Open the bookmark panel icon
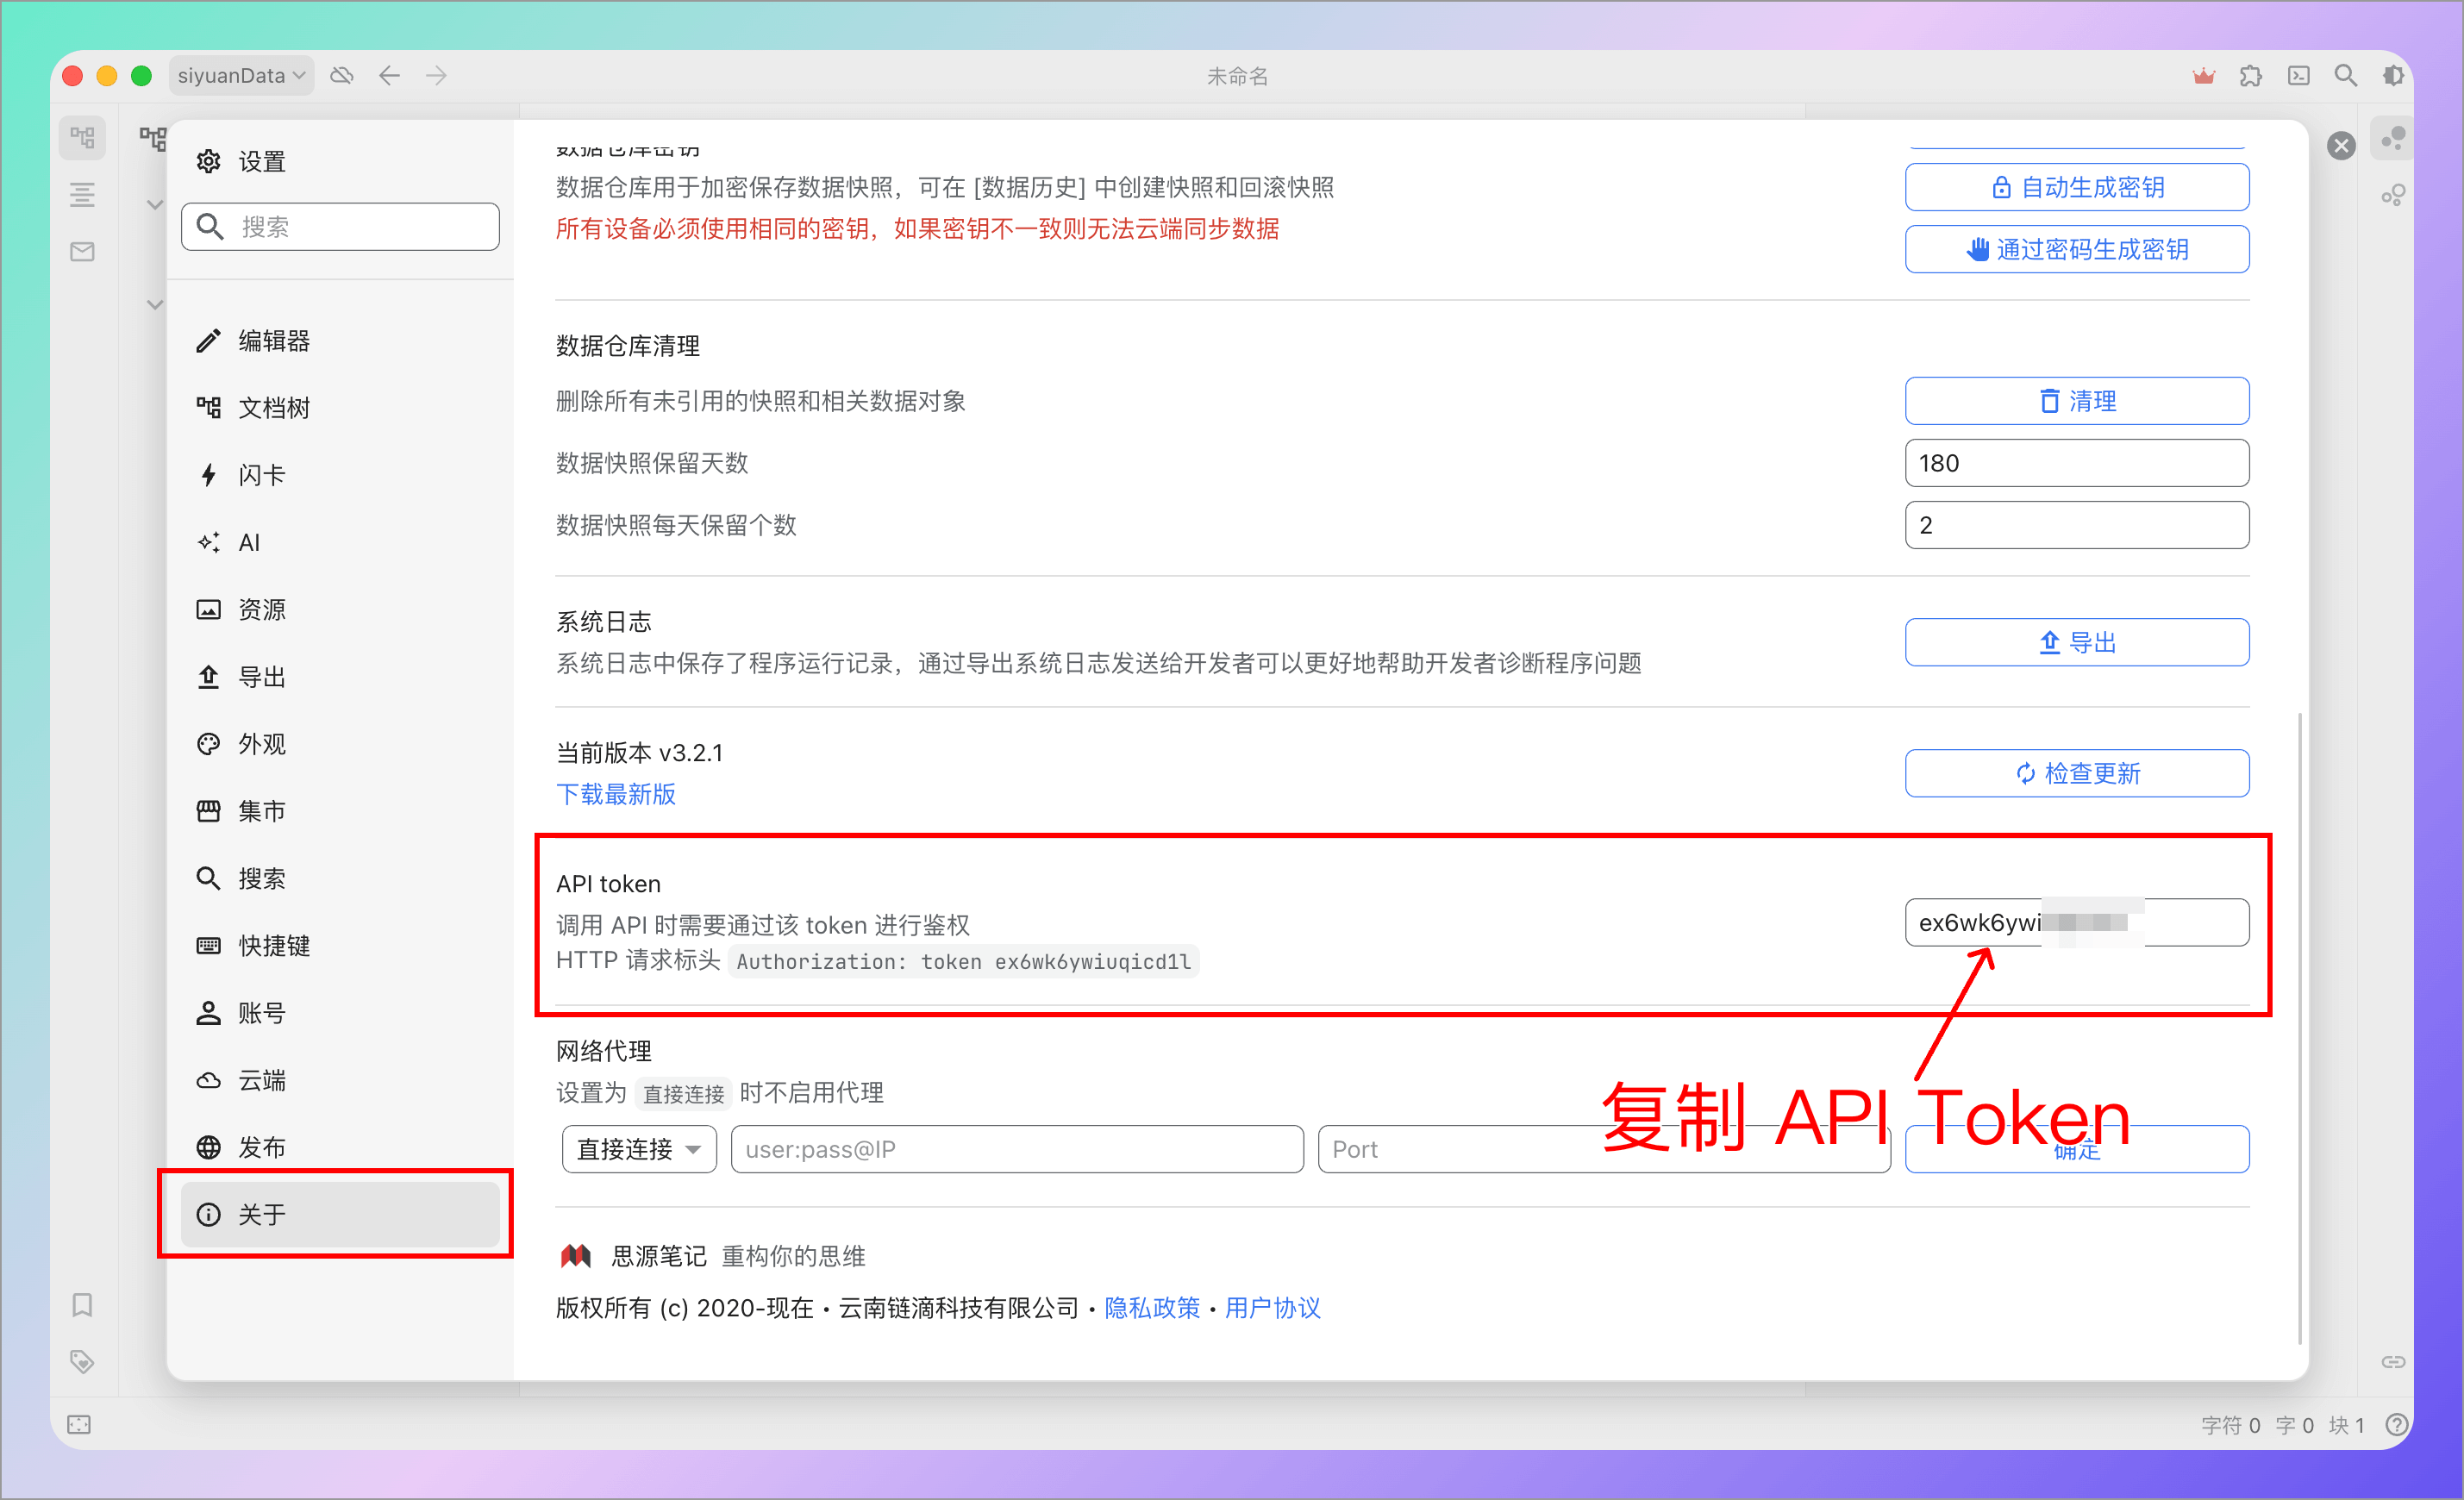2464x1500 pixels. tap(82, 1305)
